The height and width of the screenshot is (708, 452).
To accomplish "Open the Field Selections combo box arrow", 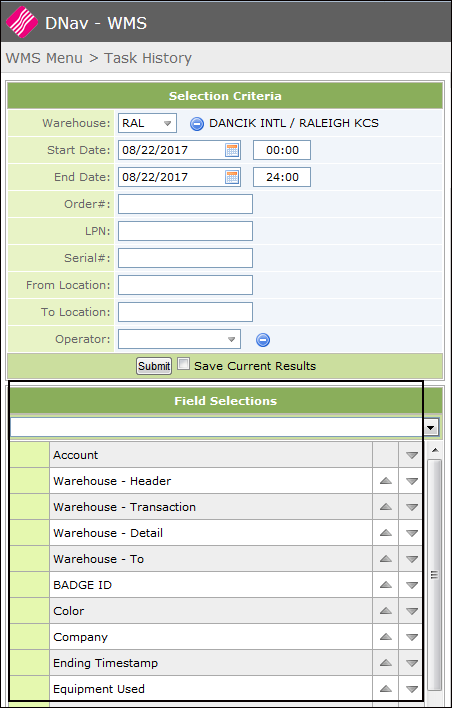I will (432, 427).
